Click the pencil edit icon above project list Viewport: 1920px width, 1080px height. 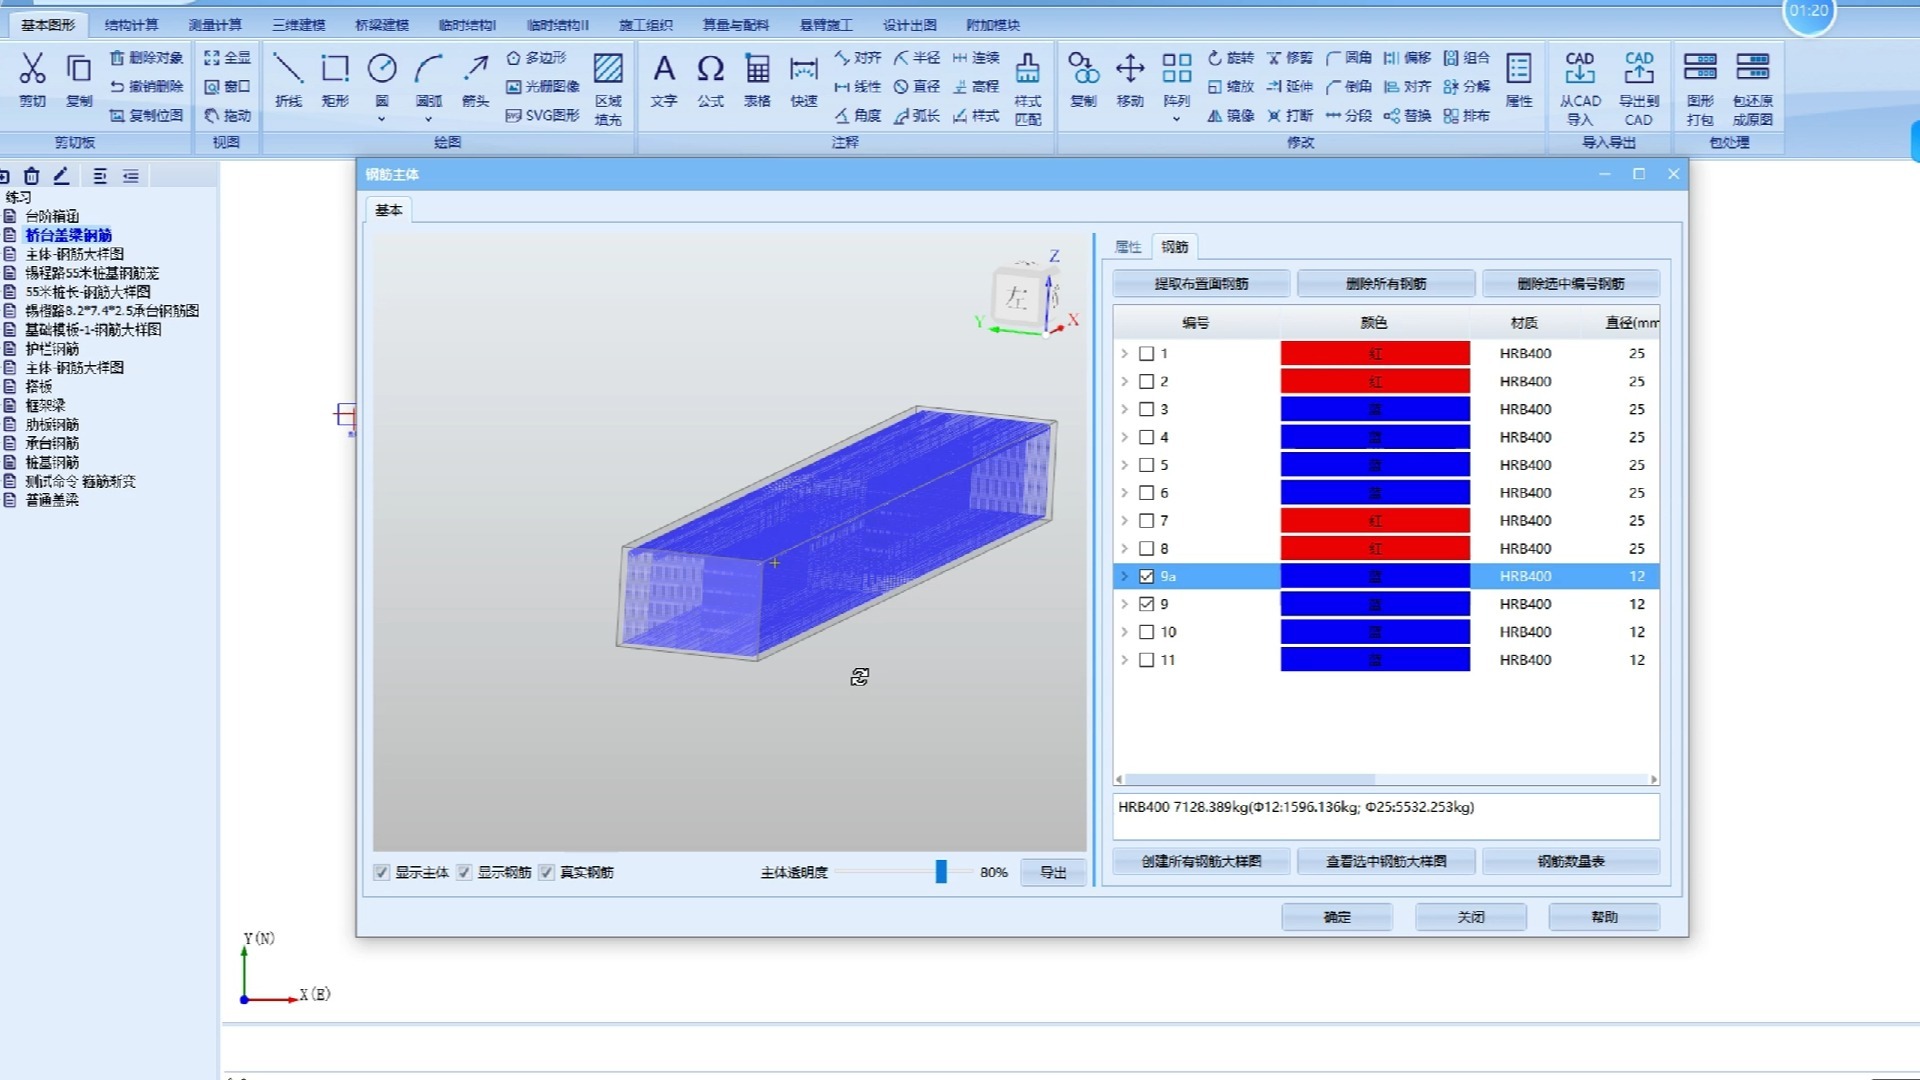tap(61, 176)
